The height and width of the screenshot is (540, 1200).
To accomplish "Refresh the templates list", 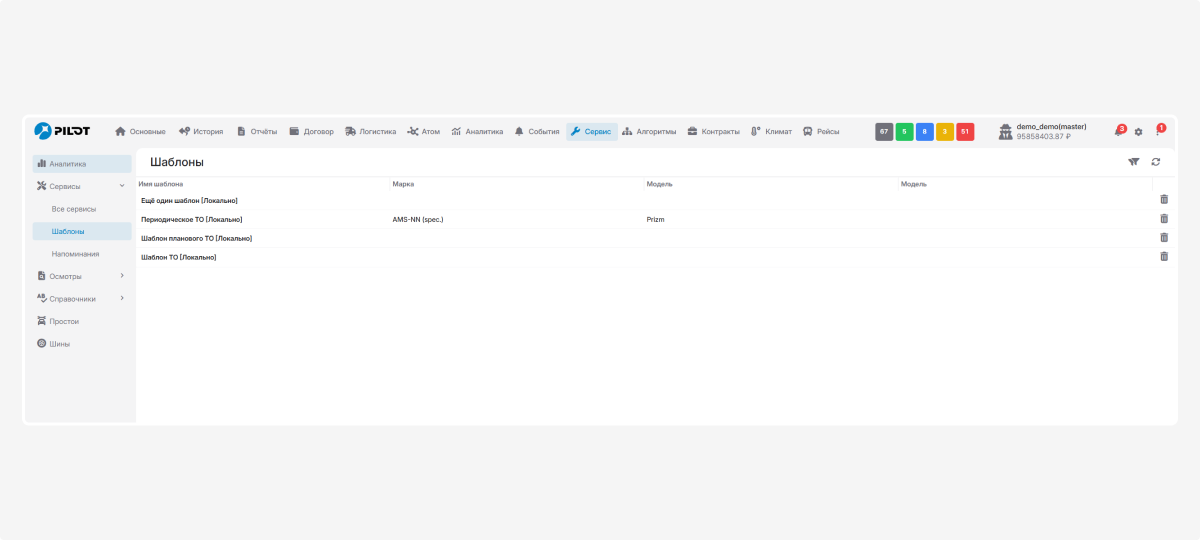I will pyautogui.click(x=1155, y=162).
